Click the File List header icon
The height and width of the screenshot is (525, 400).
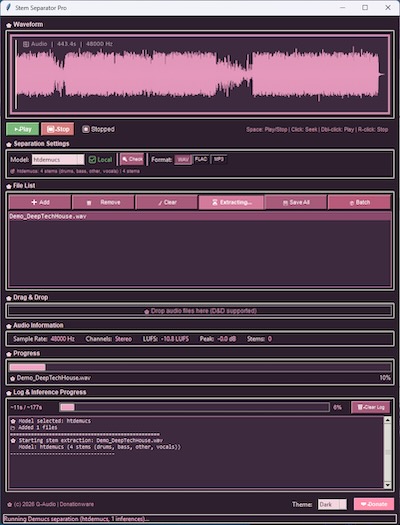(x=9, y=186)
